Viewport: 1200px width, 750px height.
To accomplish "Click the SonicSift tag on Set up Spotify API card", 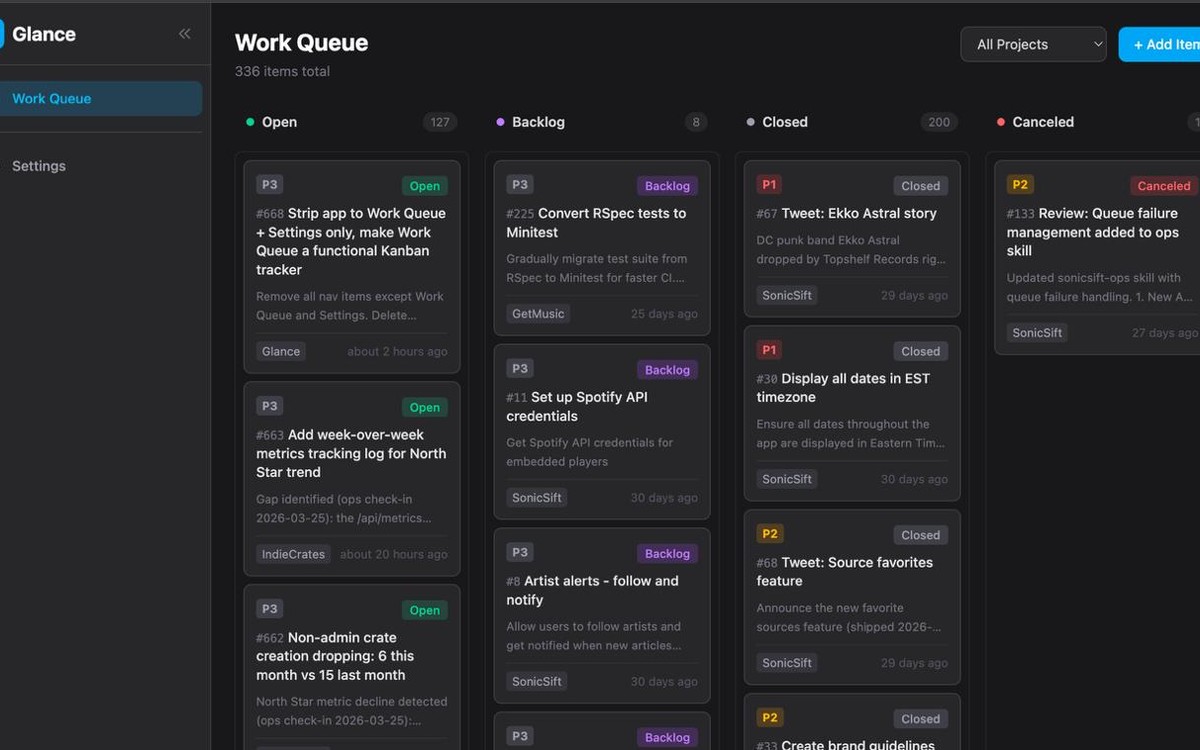I will [x=537, y=497].
